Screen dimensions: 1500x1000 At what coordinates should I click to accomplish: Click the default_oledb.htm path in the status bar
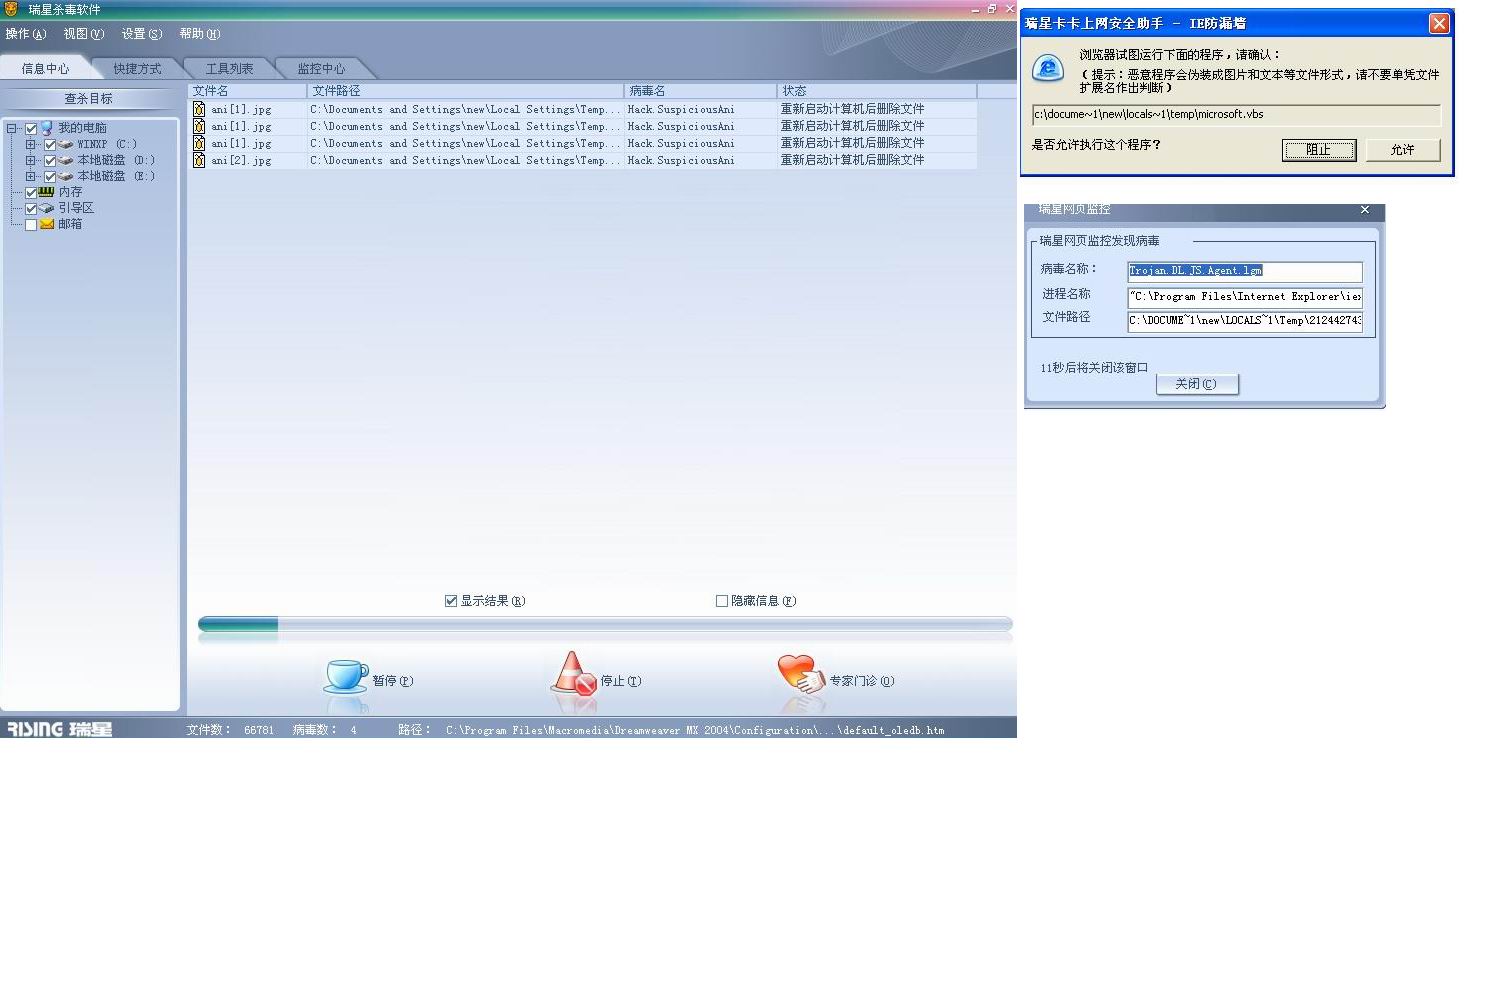point(695,731)
